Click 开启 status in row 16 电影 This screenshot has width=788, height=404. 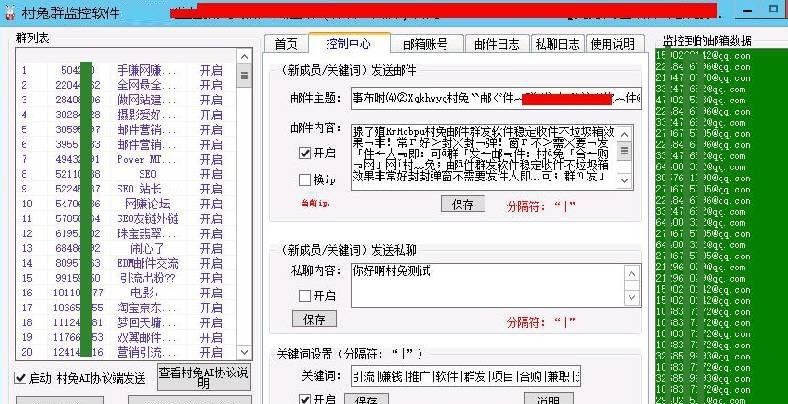click(211, 292)
